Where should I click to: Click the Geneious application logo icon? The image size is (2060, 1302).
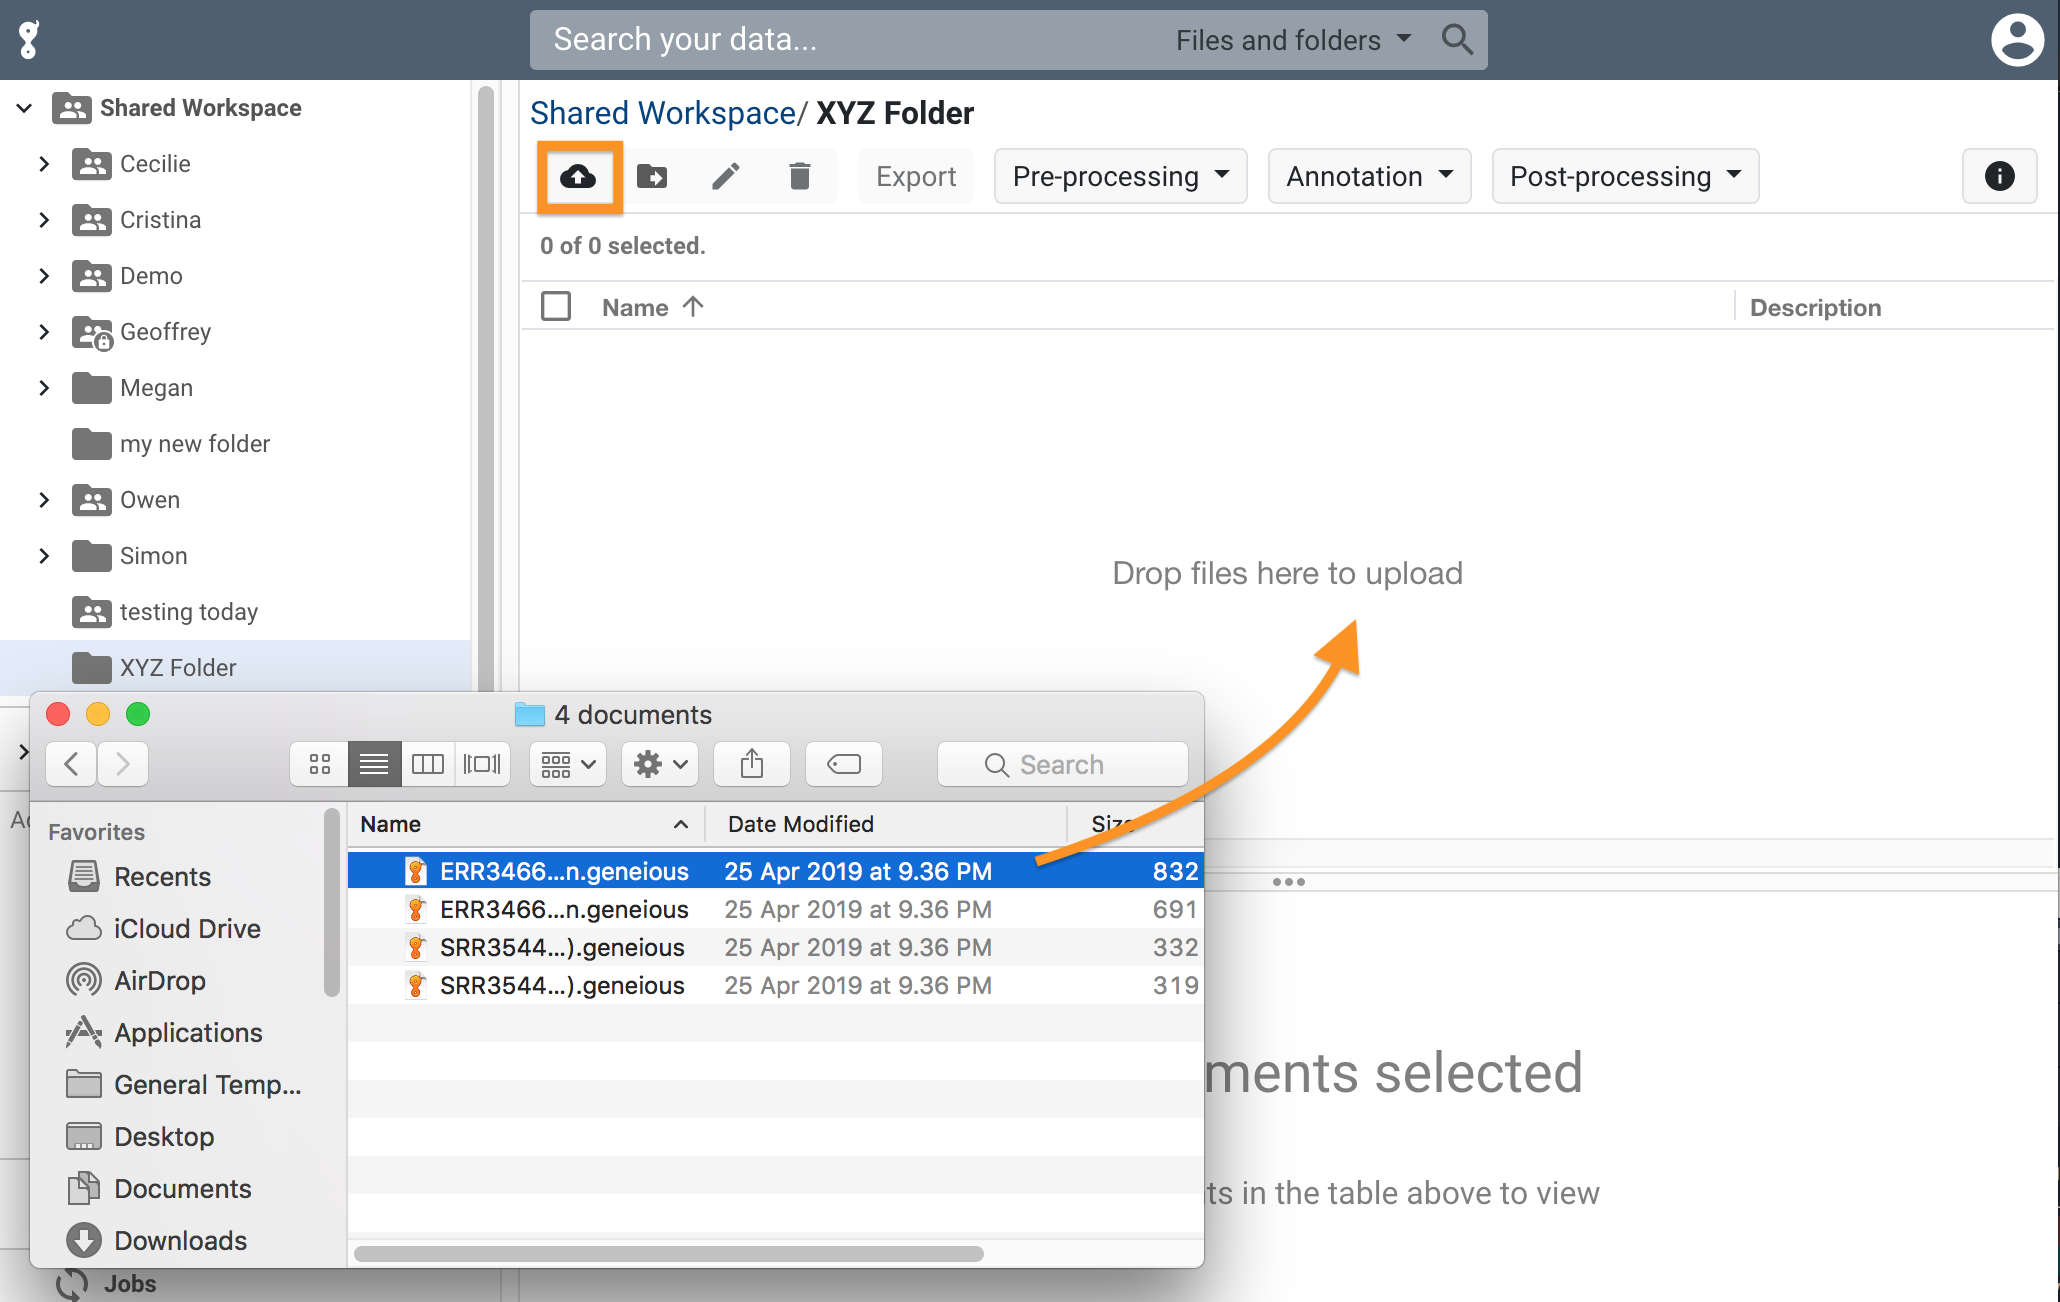point(28,38)
